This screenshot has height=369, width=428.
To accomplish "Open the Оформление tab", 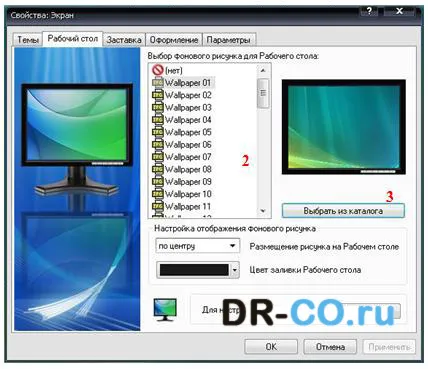I will click(174, 40).
